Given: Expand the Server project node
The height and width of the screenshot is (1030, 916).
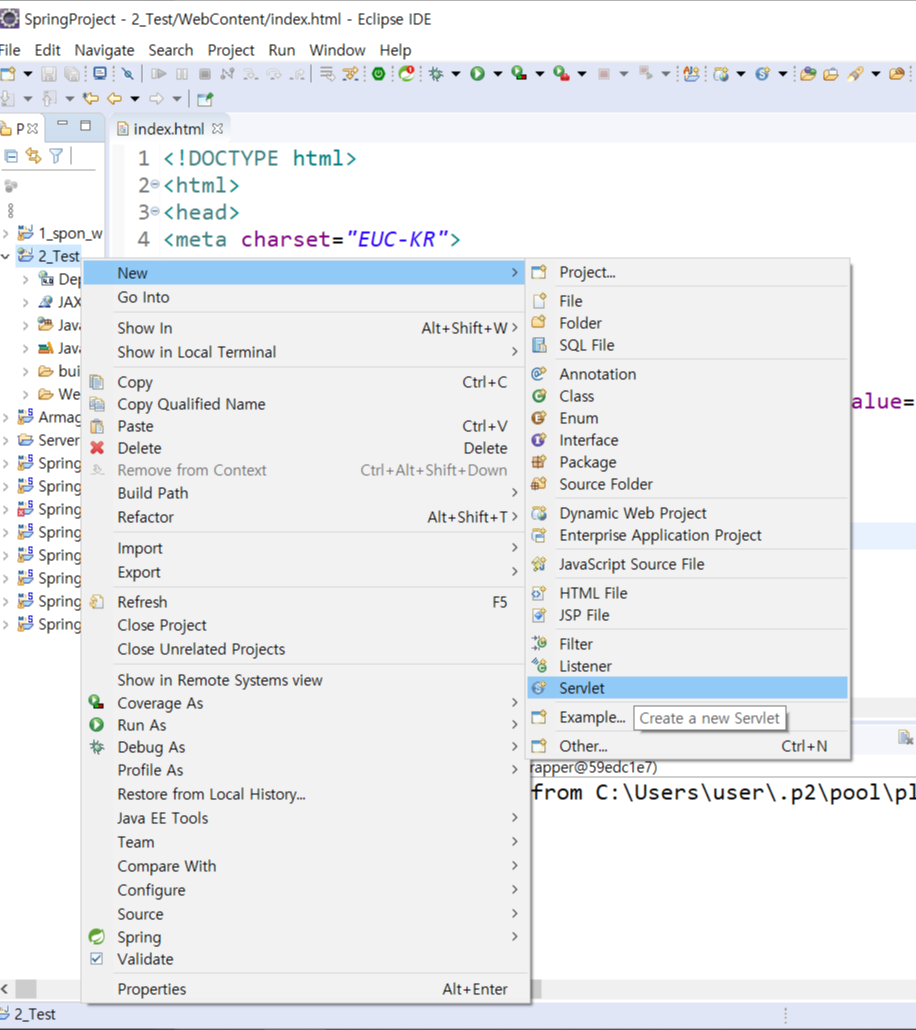Looking at the screenshot, I should click(x=6, y=440).
